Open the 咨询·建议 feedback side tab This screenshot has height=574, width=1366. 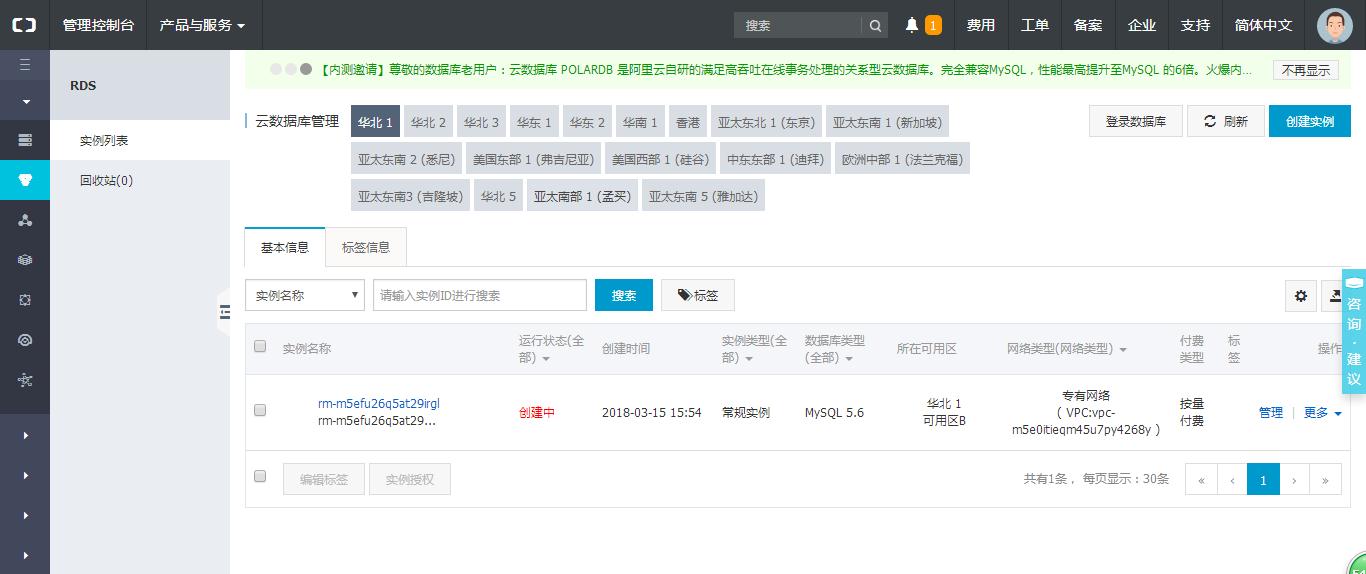[x=1354, y=331]
